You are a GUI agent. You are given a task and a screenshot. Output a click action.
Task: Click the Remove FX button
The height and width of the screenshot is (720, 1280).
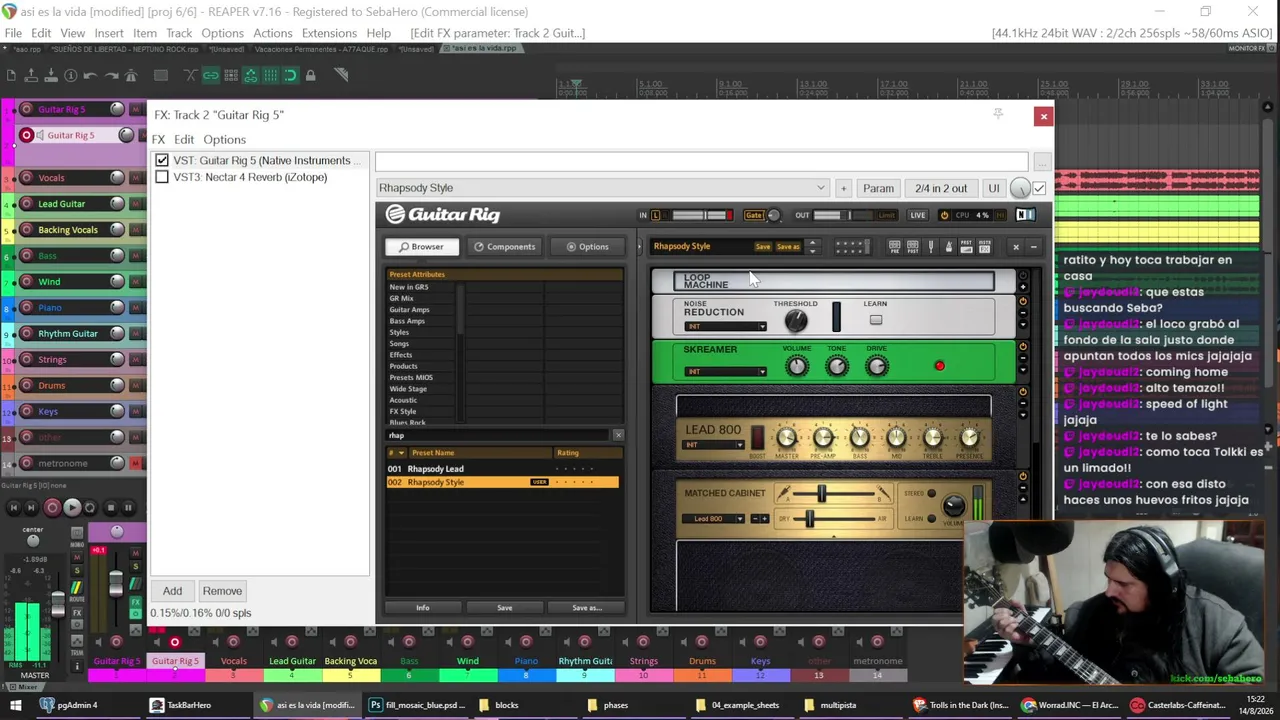(222, 591)
